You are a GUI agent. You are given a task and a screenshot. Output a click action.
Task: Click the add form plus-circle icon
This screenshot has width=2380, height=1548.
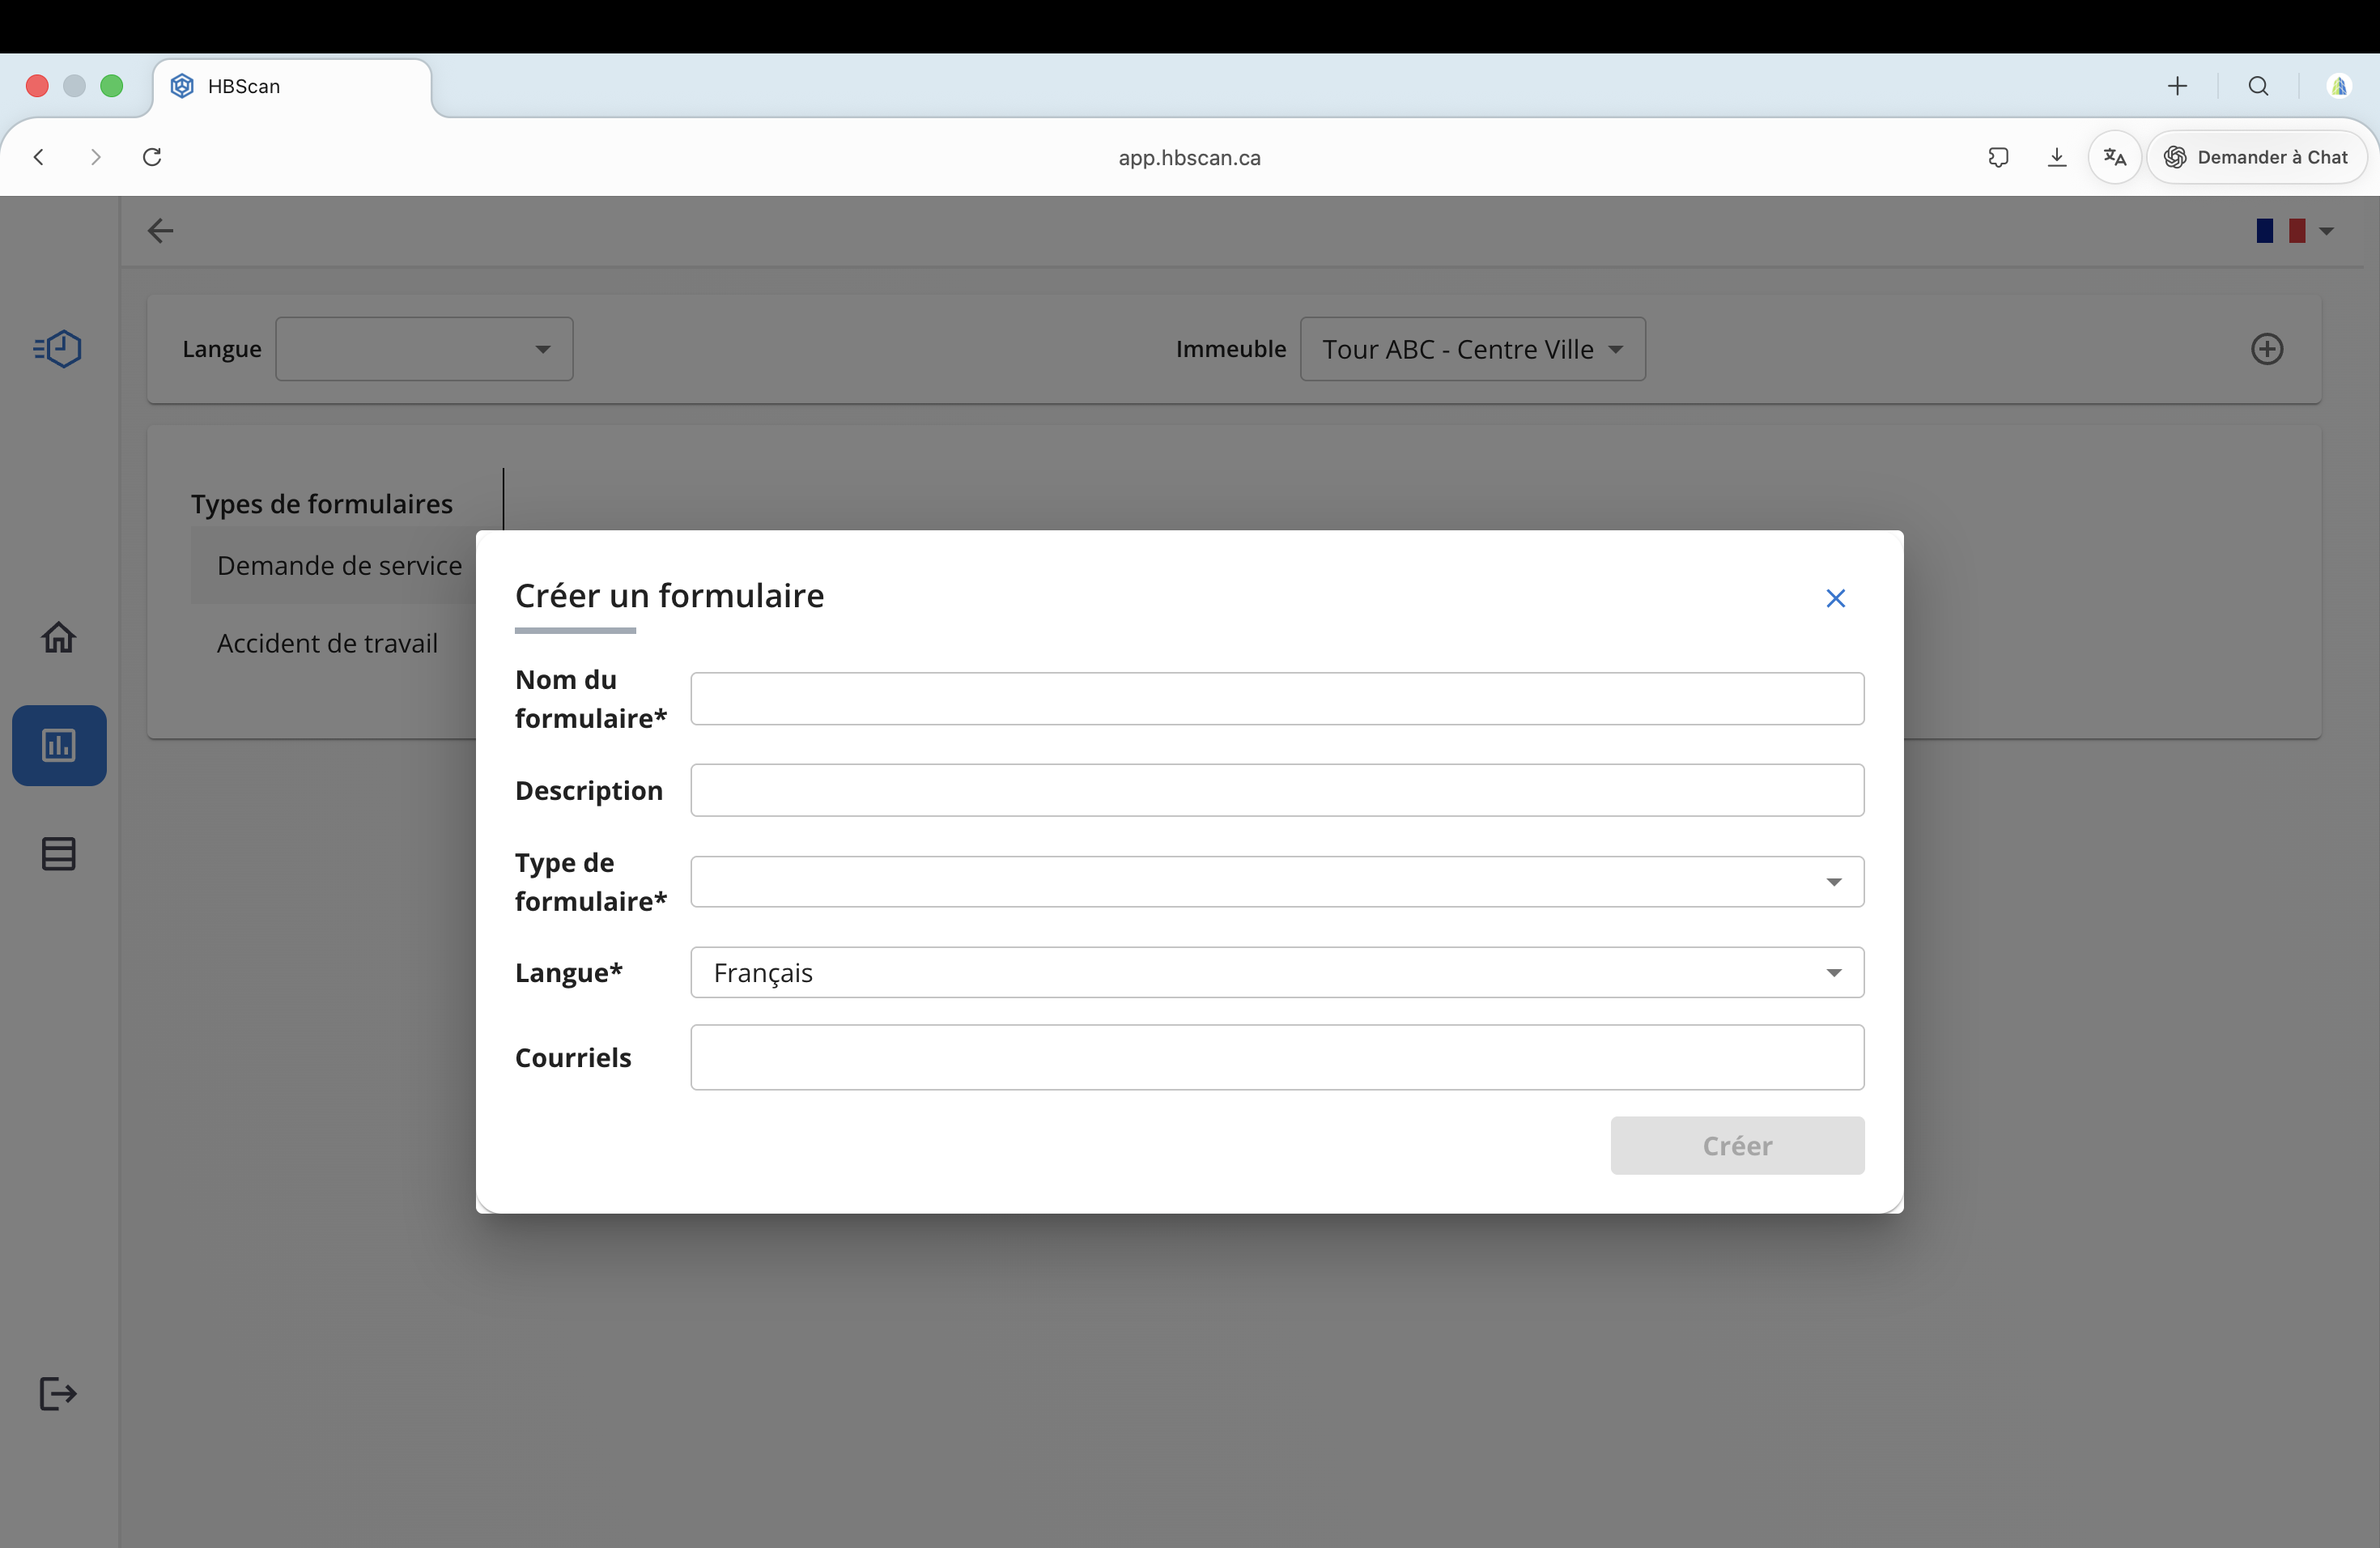(2267, 349)
